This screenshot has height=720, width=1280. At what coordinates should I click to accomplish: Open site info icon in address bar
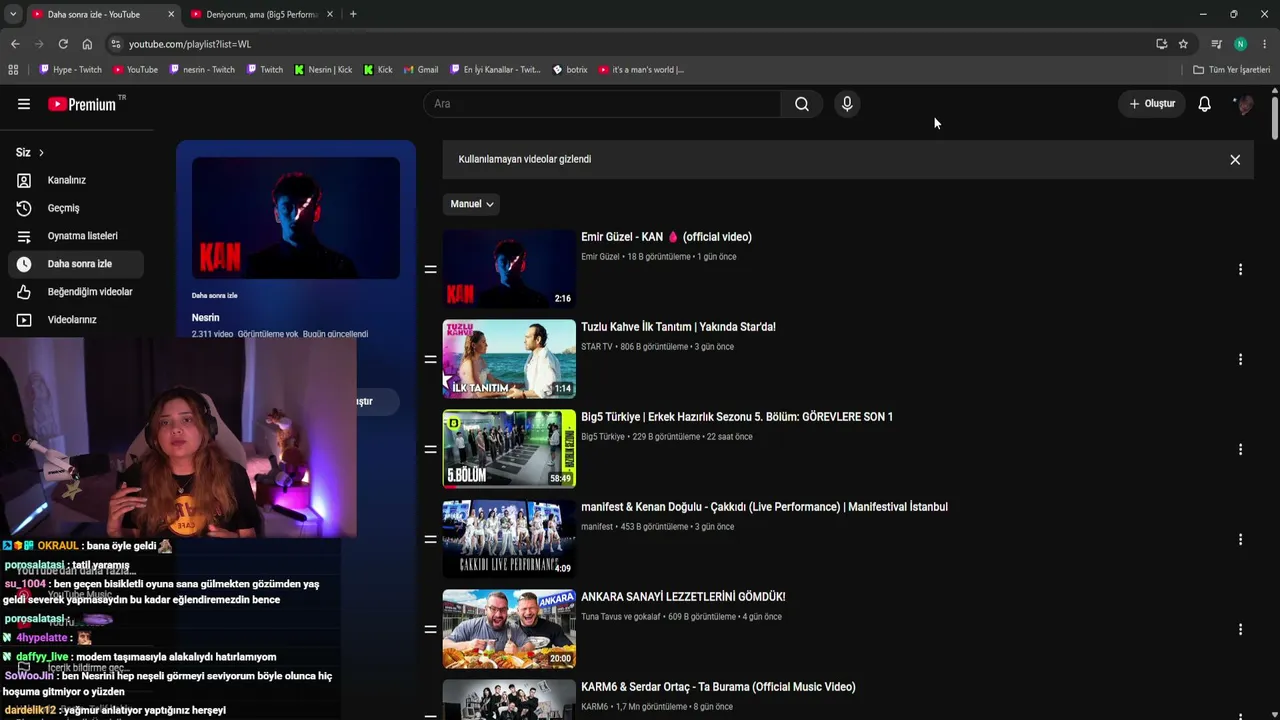pyautogui.click(x=115, y=44)
